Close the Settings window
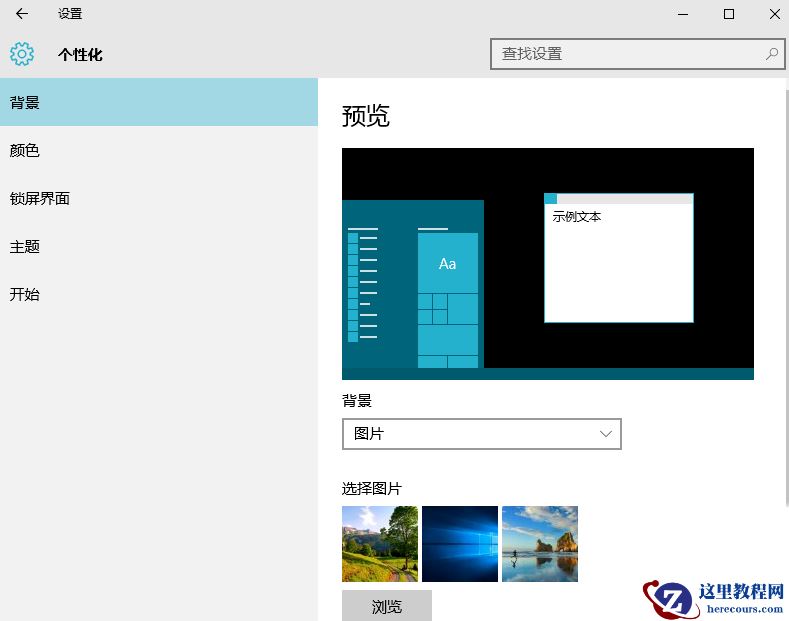Image resolution: width=789 pixels, height=621 pixels. [775, 14]
